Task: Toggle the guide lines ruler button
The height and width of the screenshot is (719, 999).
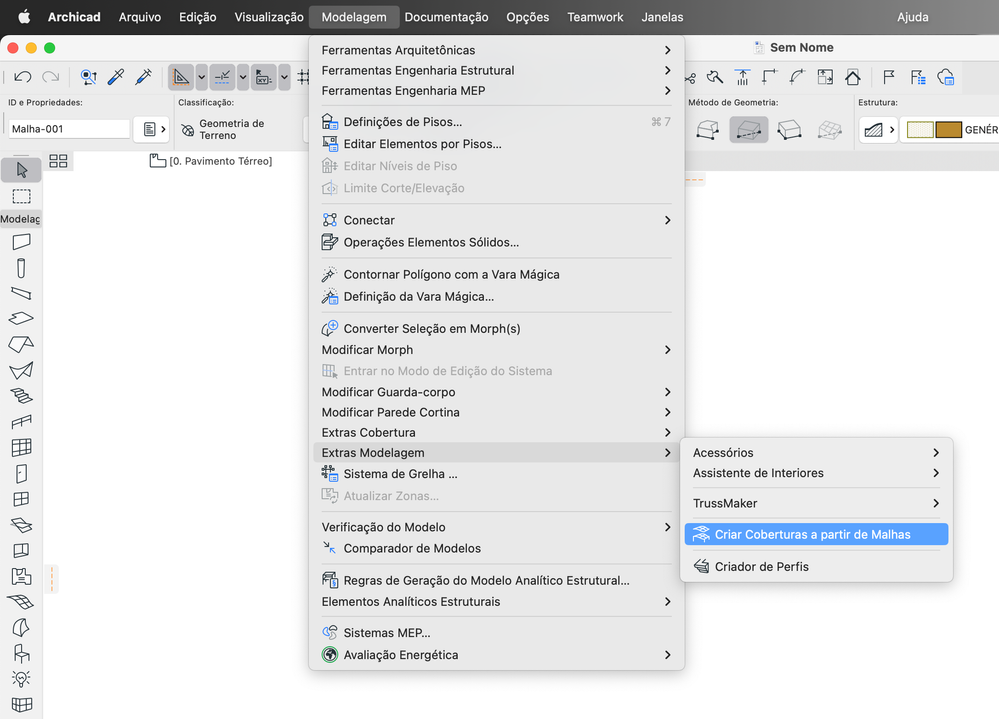Action: (181, 78)
